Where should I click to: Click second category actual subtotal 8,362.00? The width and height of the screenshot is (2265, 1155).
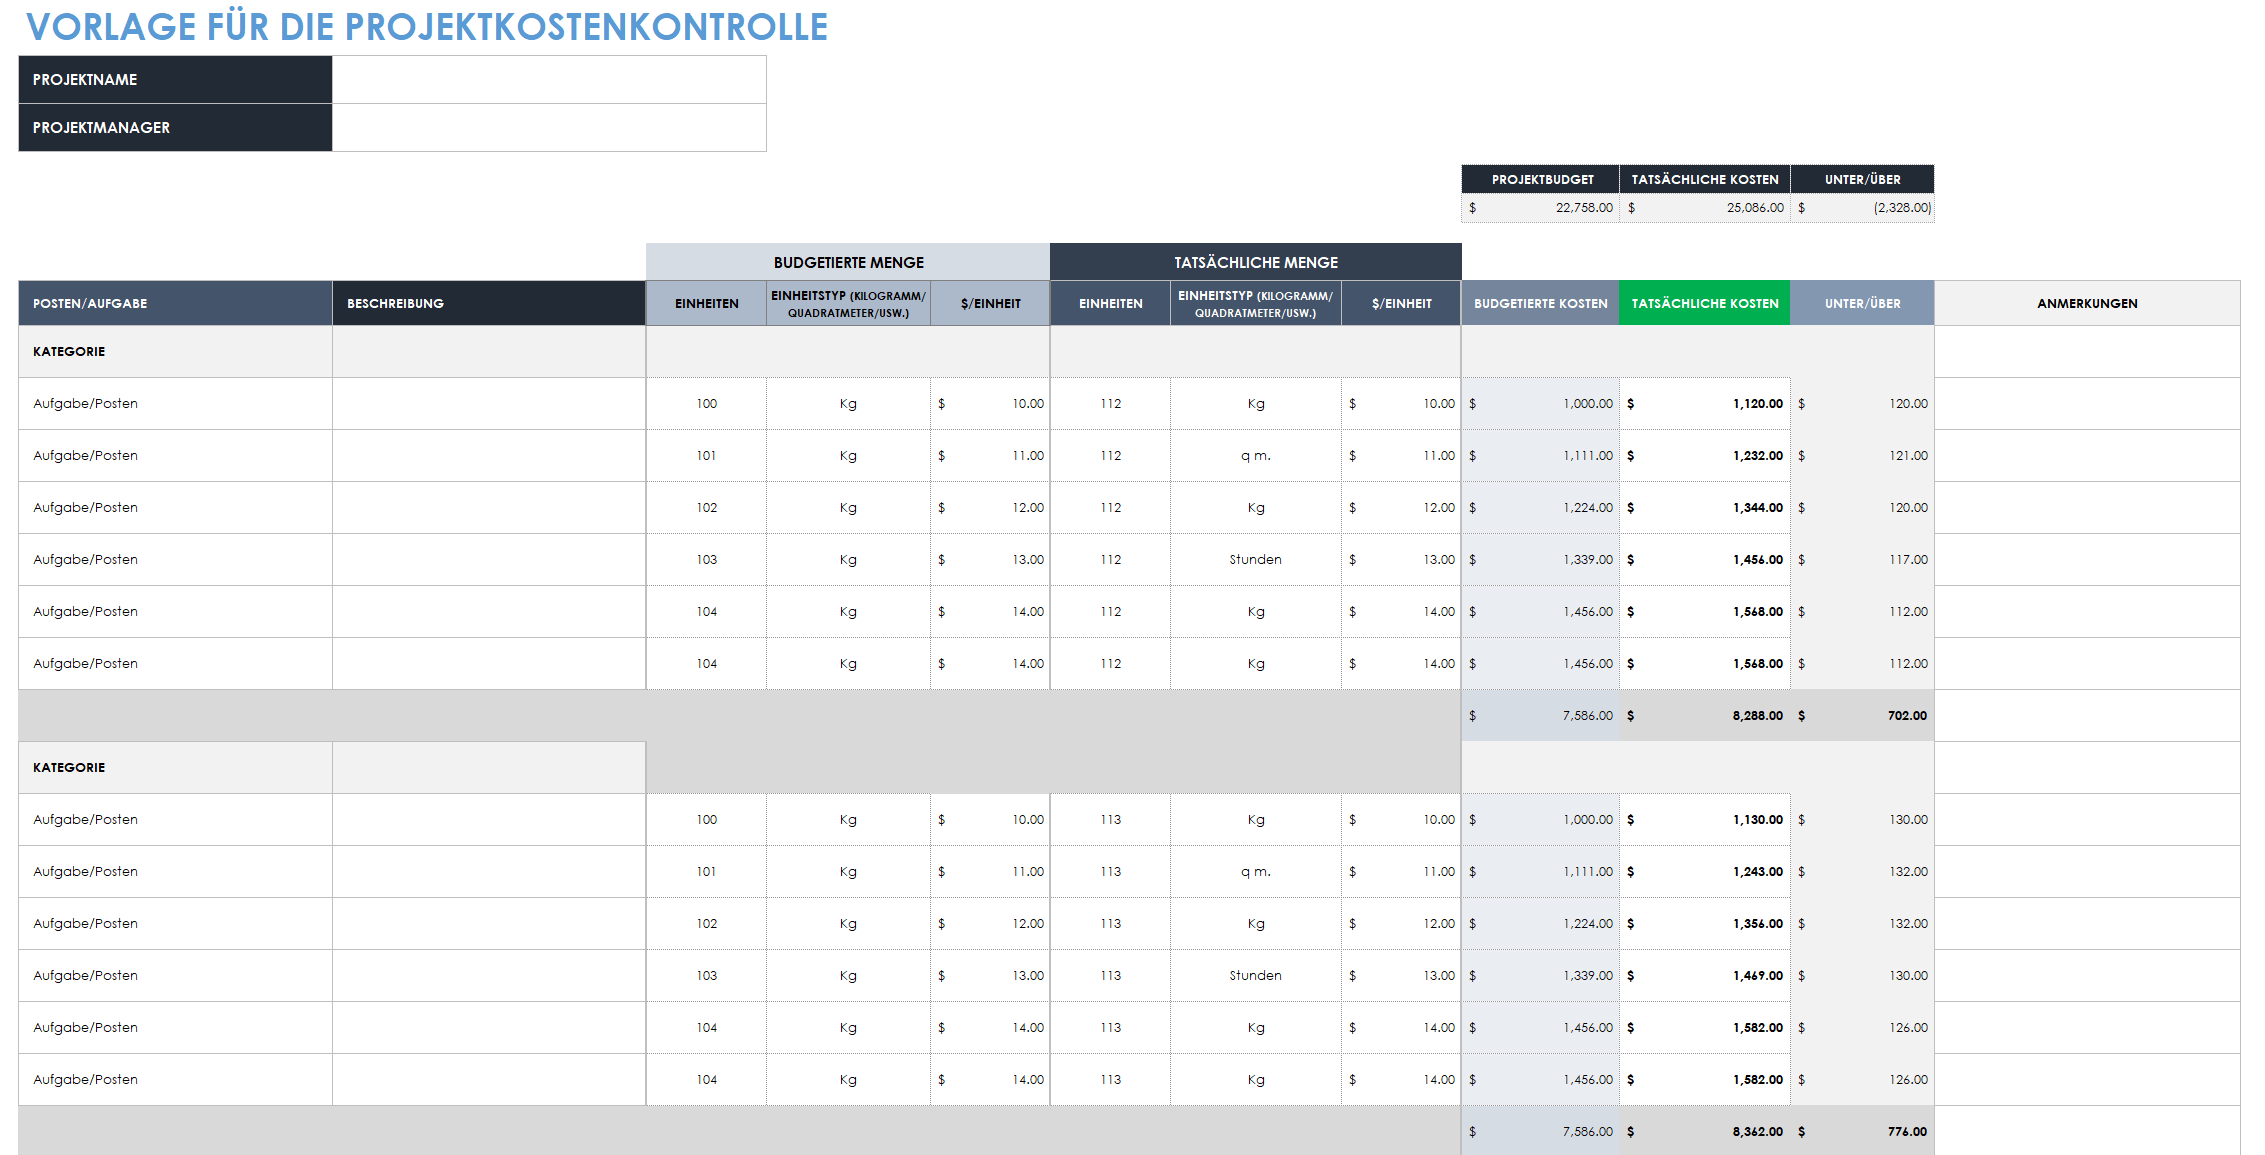pos(1705,1132)
